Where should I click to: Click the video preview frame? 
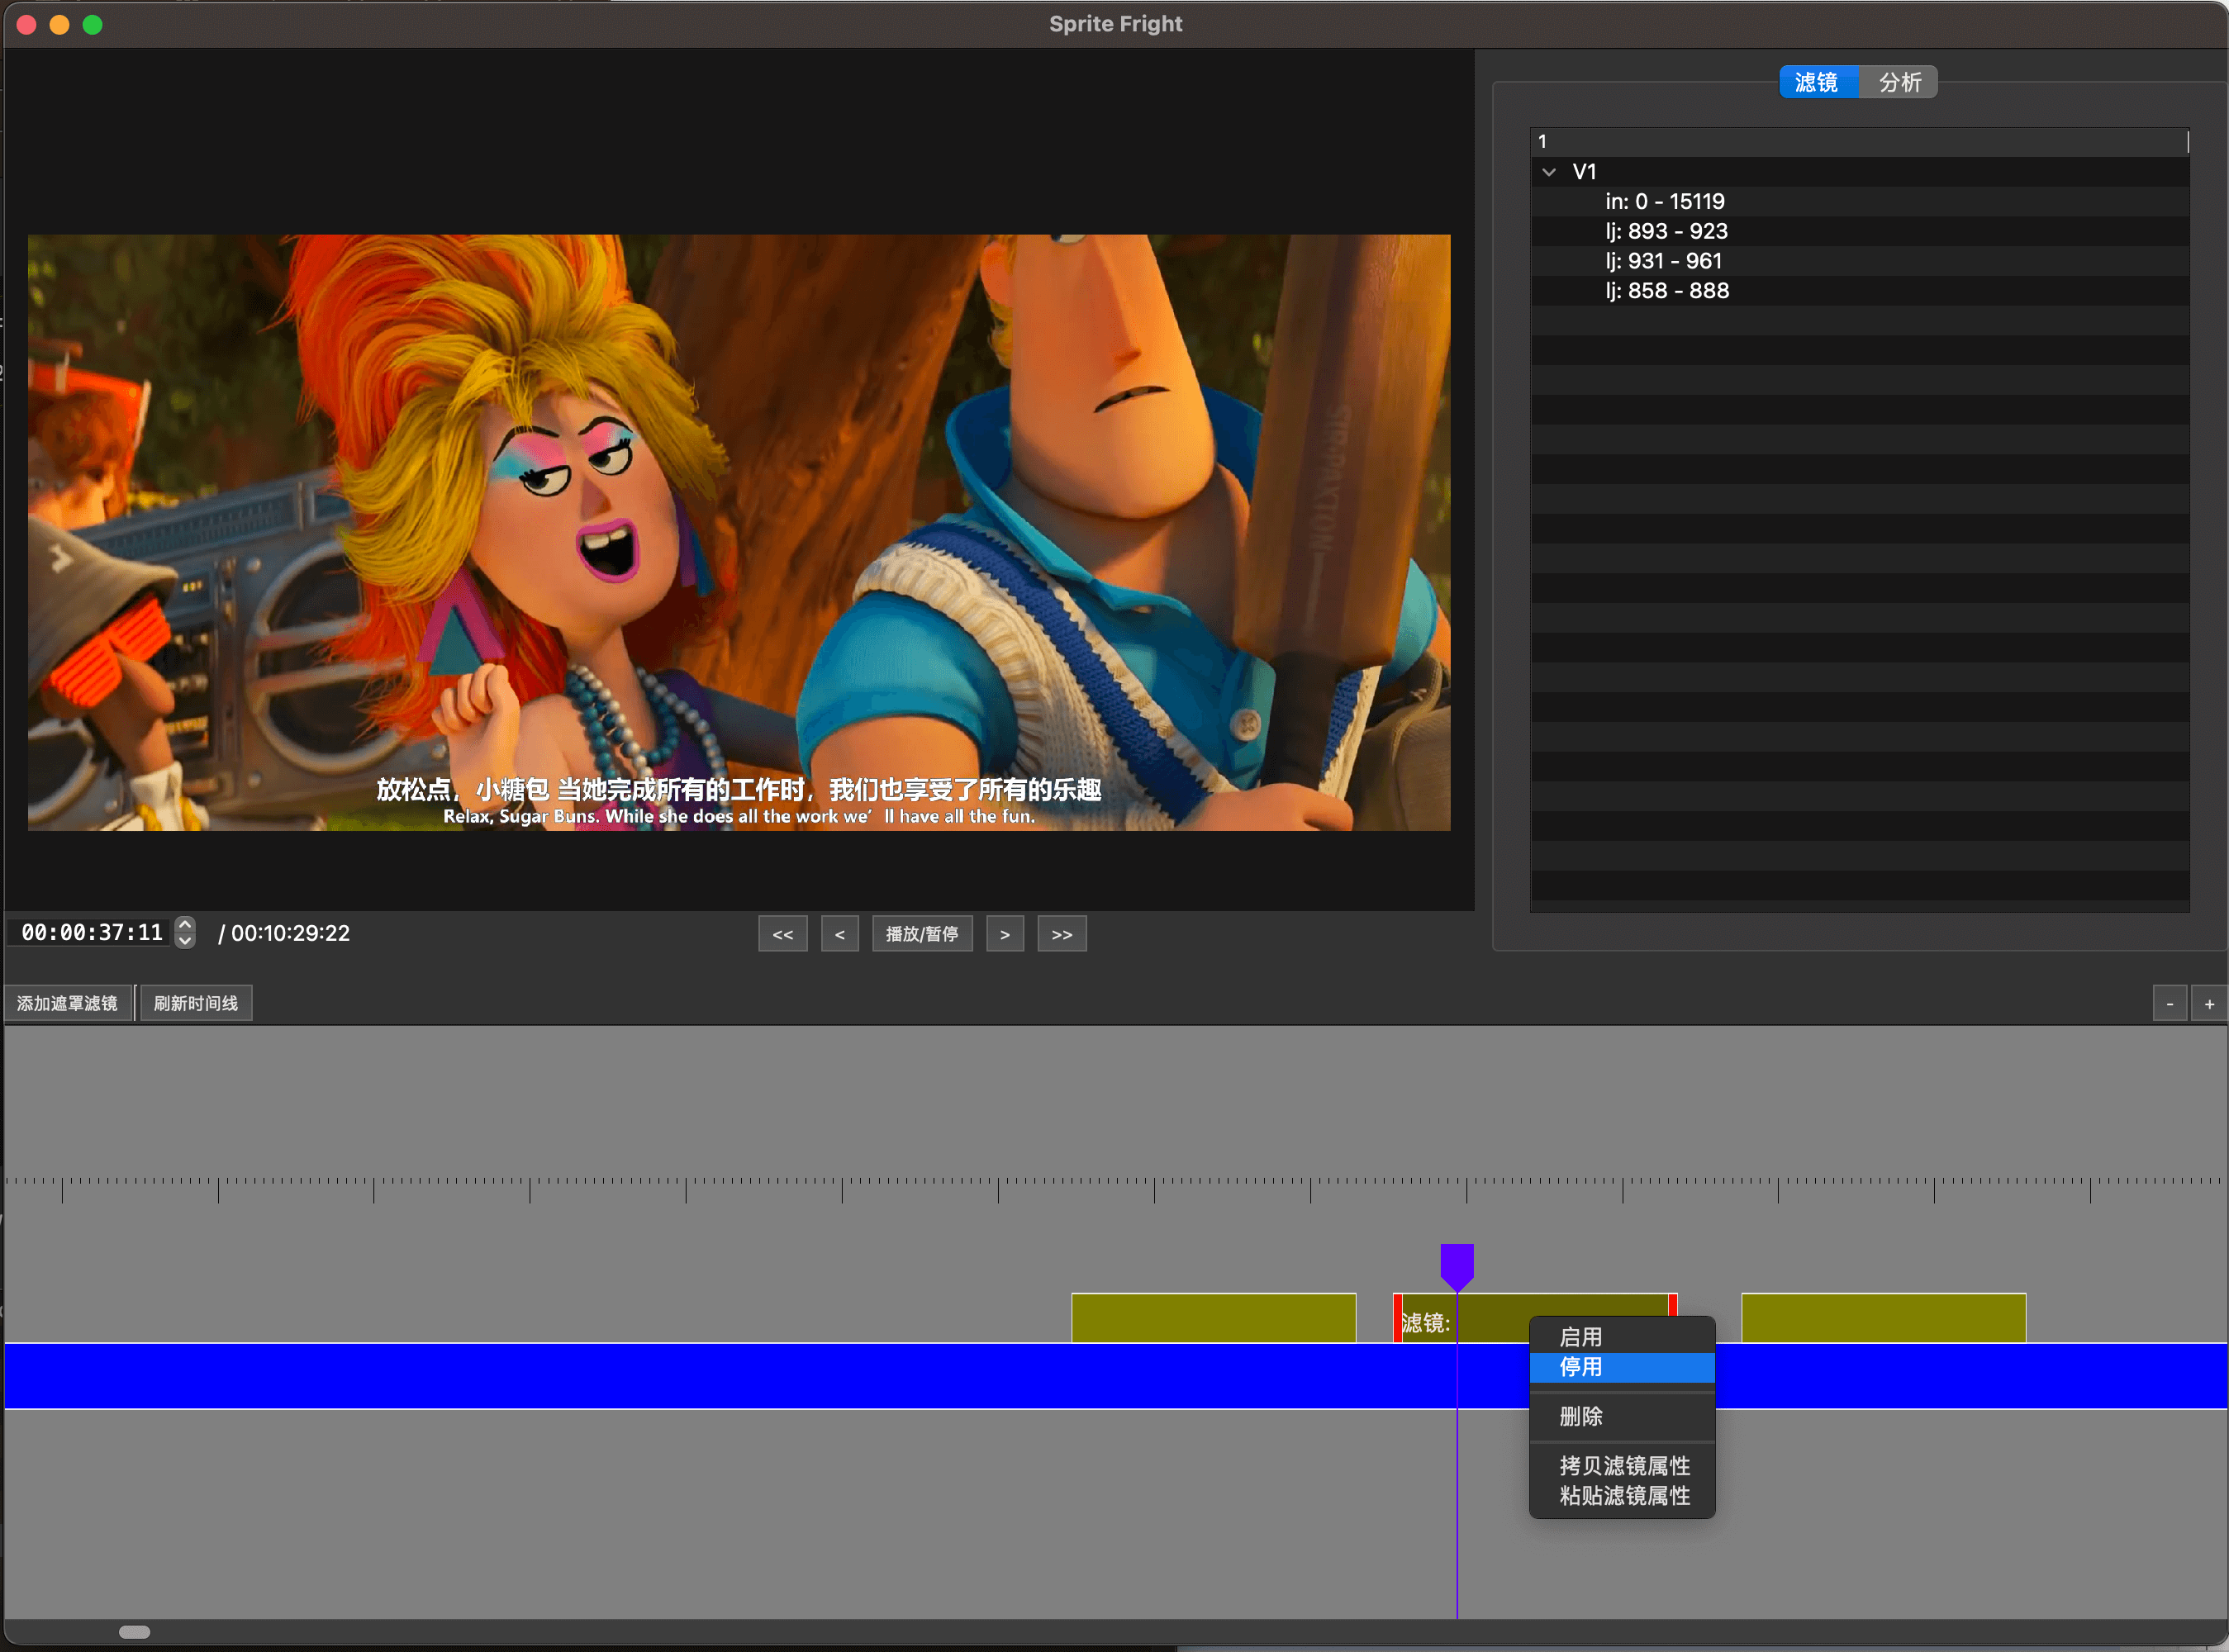[738, 532]
